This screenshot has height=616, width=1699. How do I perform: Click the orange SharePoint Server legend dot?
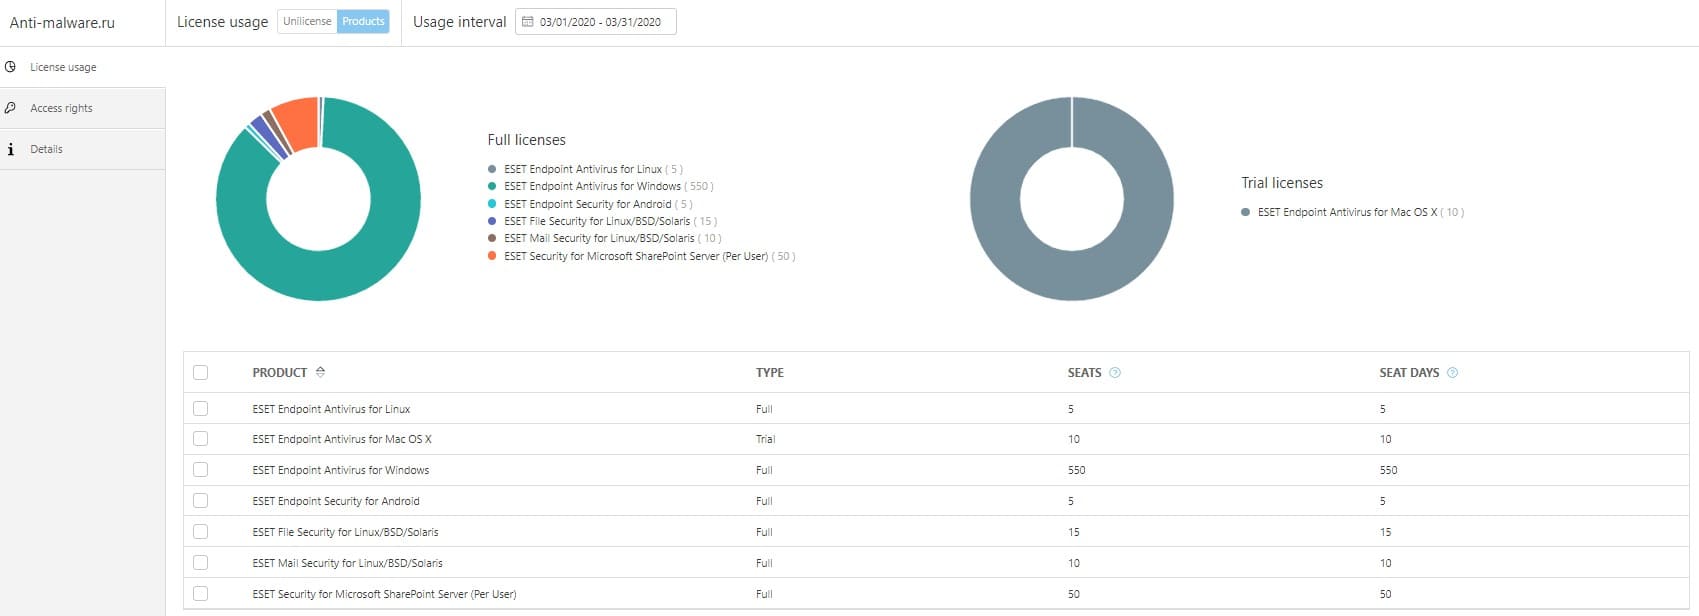point(492,256)
